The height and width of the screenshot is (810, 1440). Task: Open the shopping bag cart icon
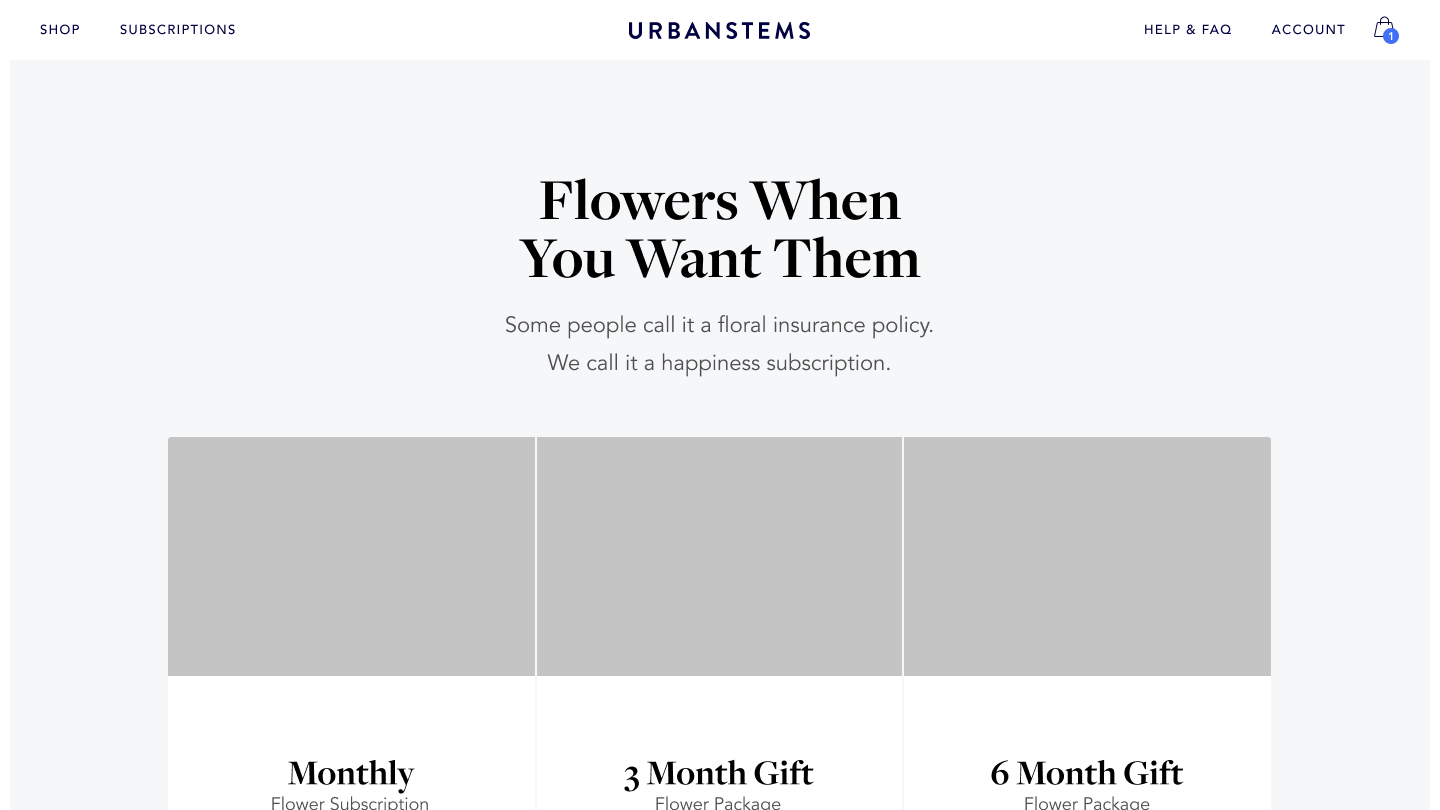point(1384,27)
